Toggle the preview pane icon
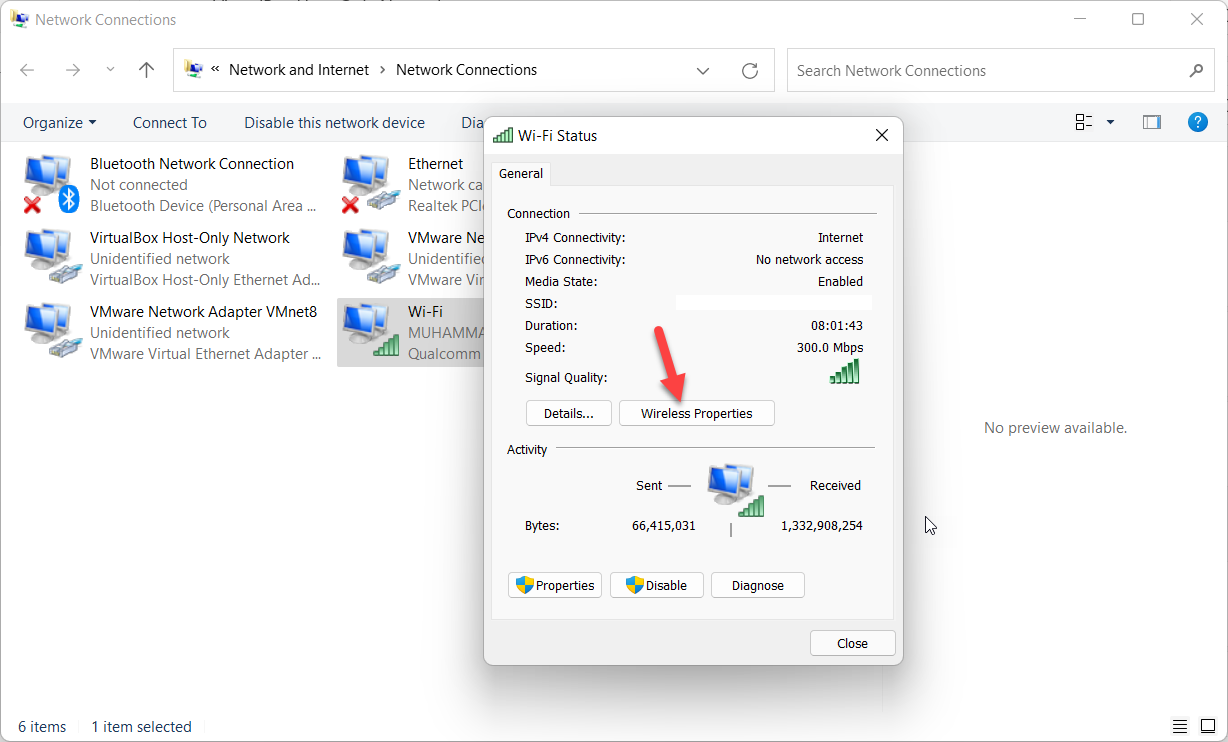This screenshot has width=1228, height=742. 1152,122
